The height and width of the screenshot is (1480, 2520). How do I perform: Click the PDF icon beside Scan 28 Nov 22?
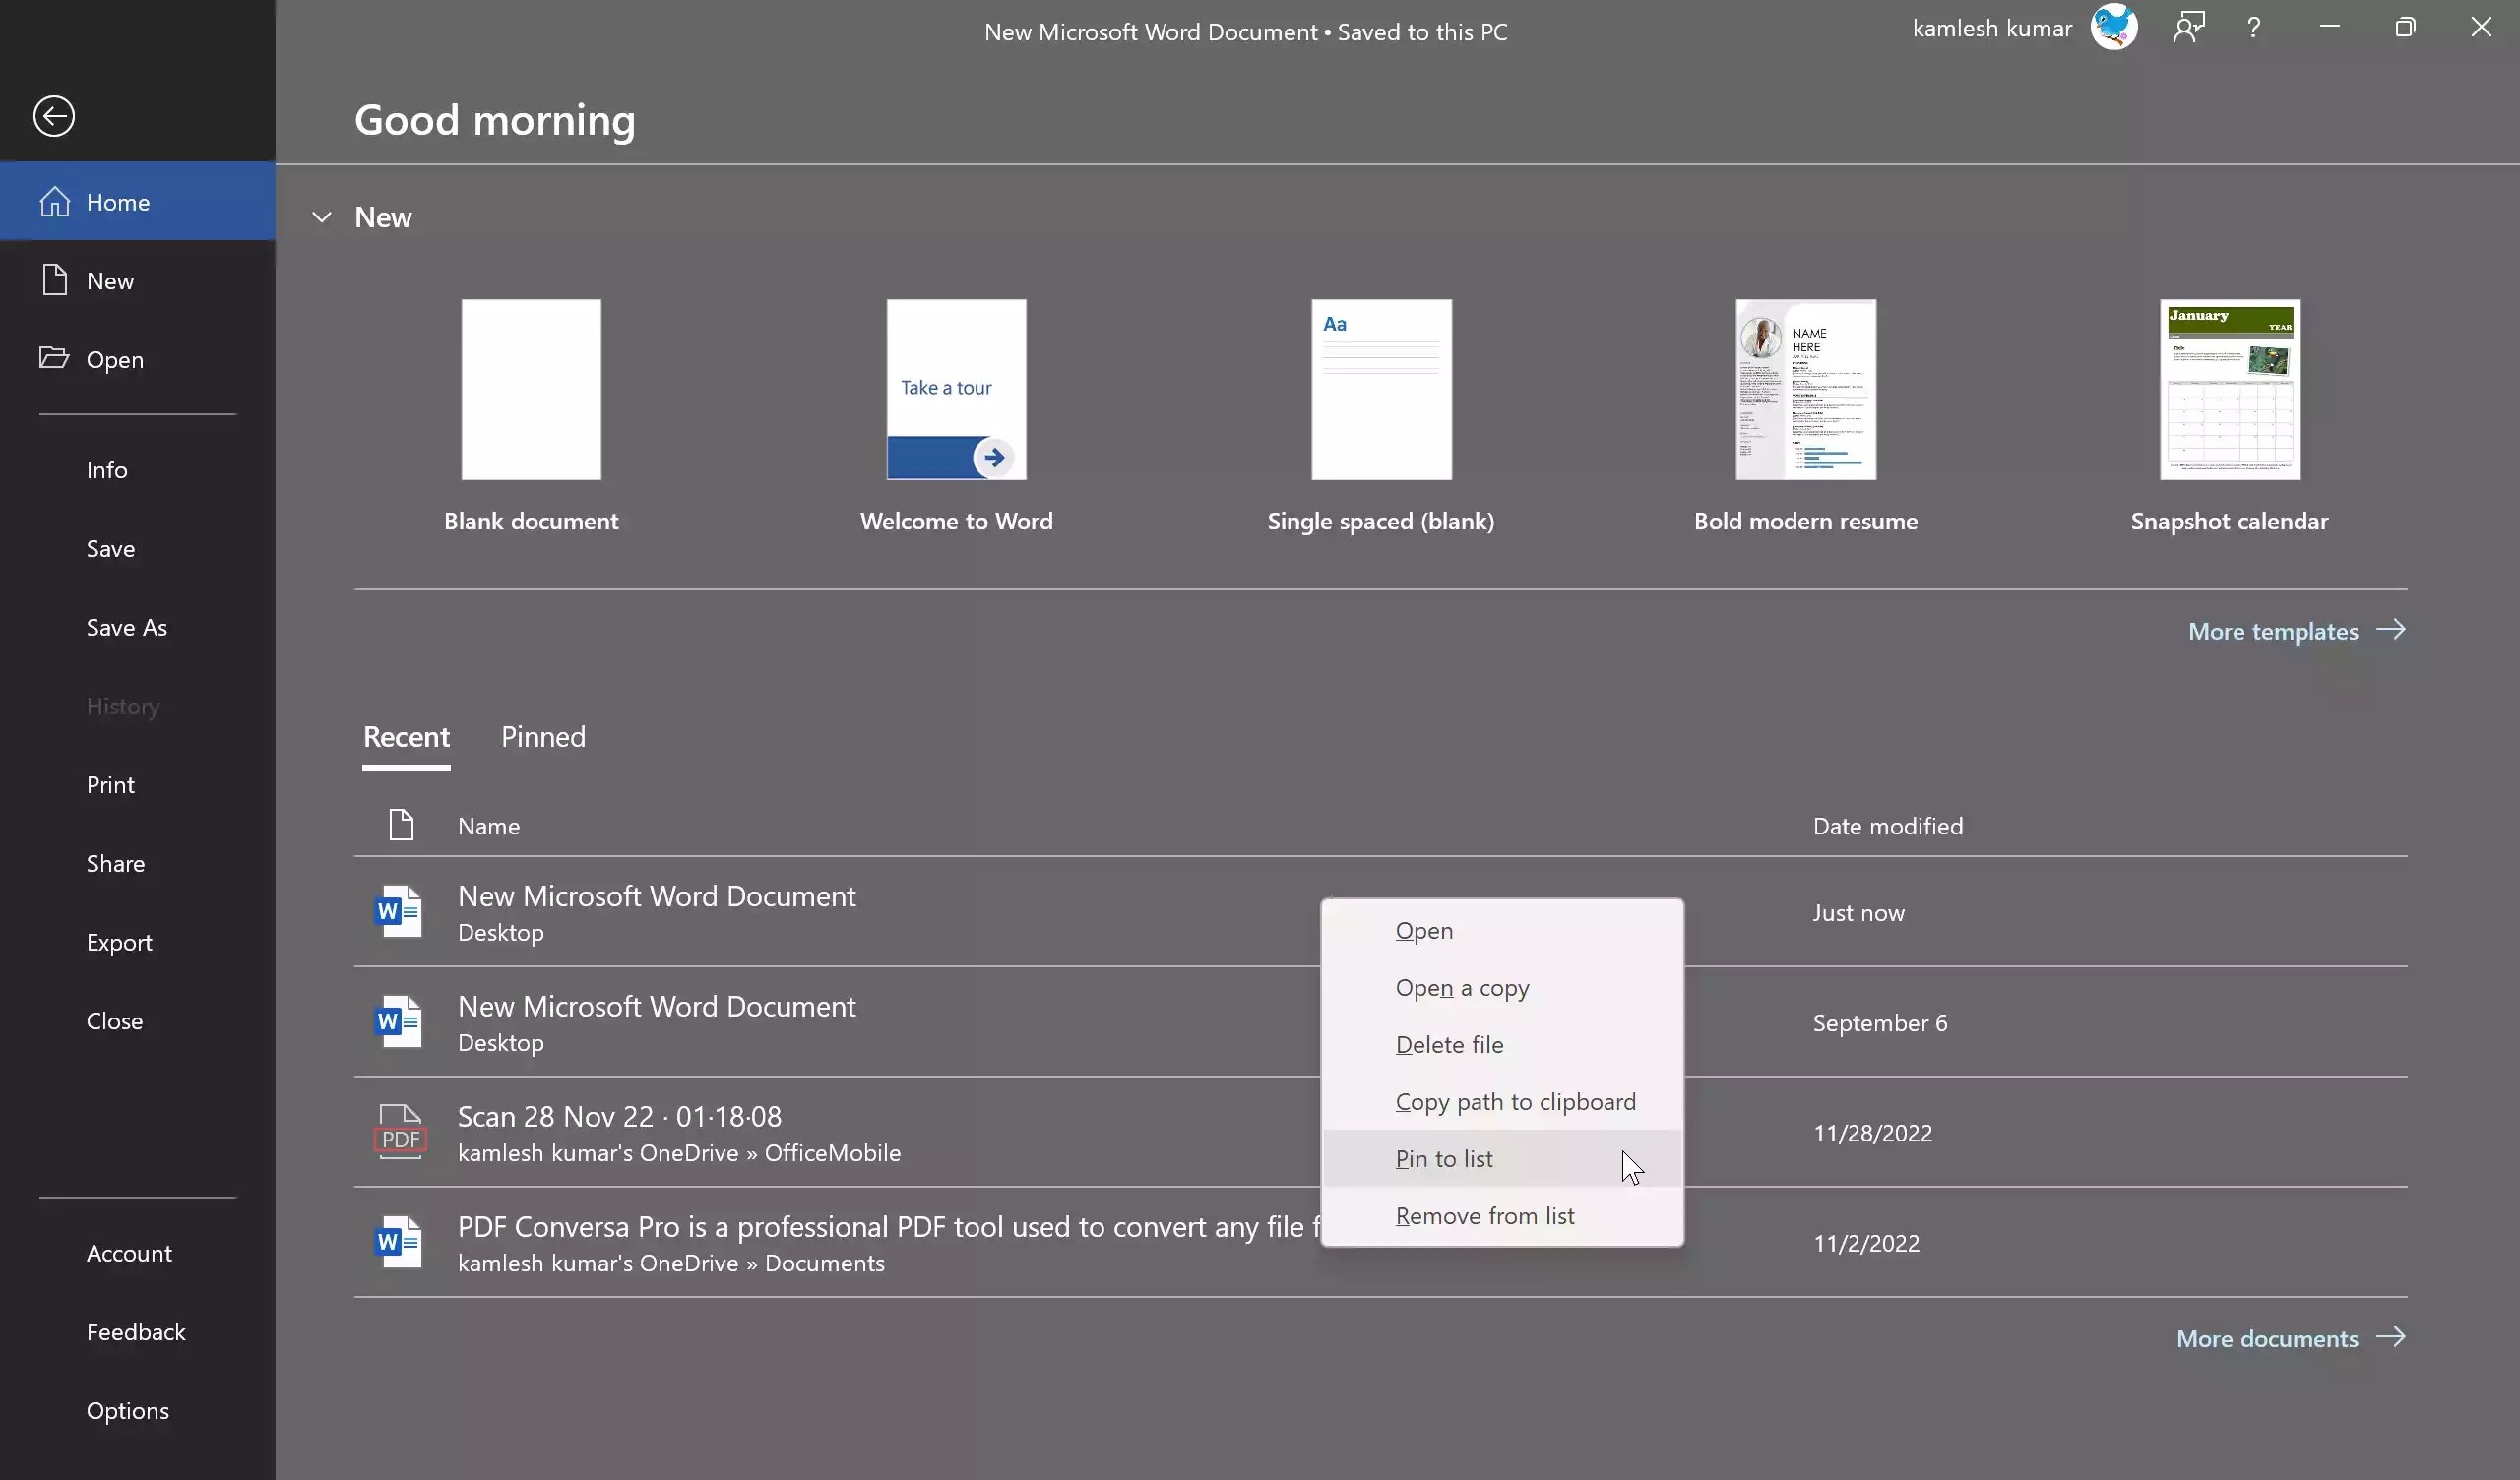[x=399, y=1131]
